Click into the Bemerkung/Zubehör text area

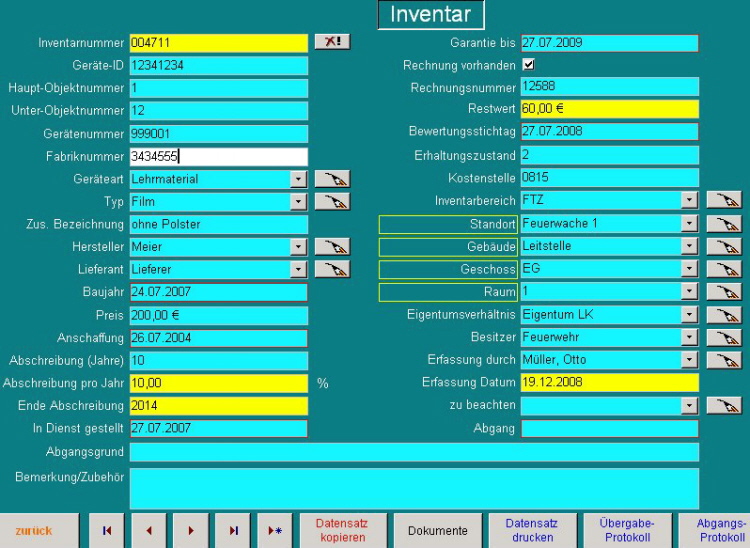(414, 488)
